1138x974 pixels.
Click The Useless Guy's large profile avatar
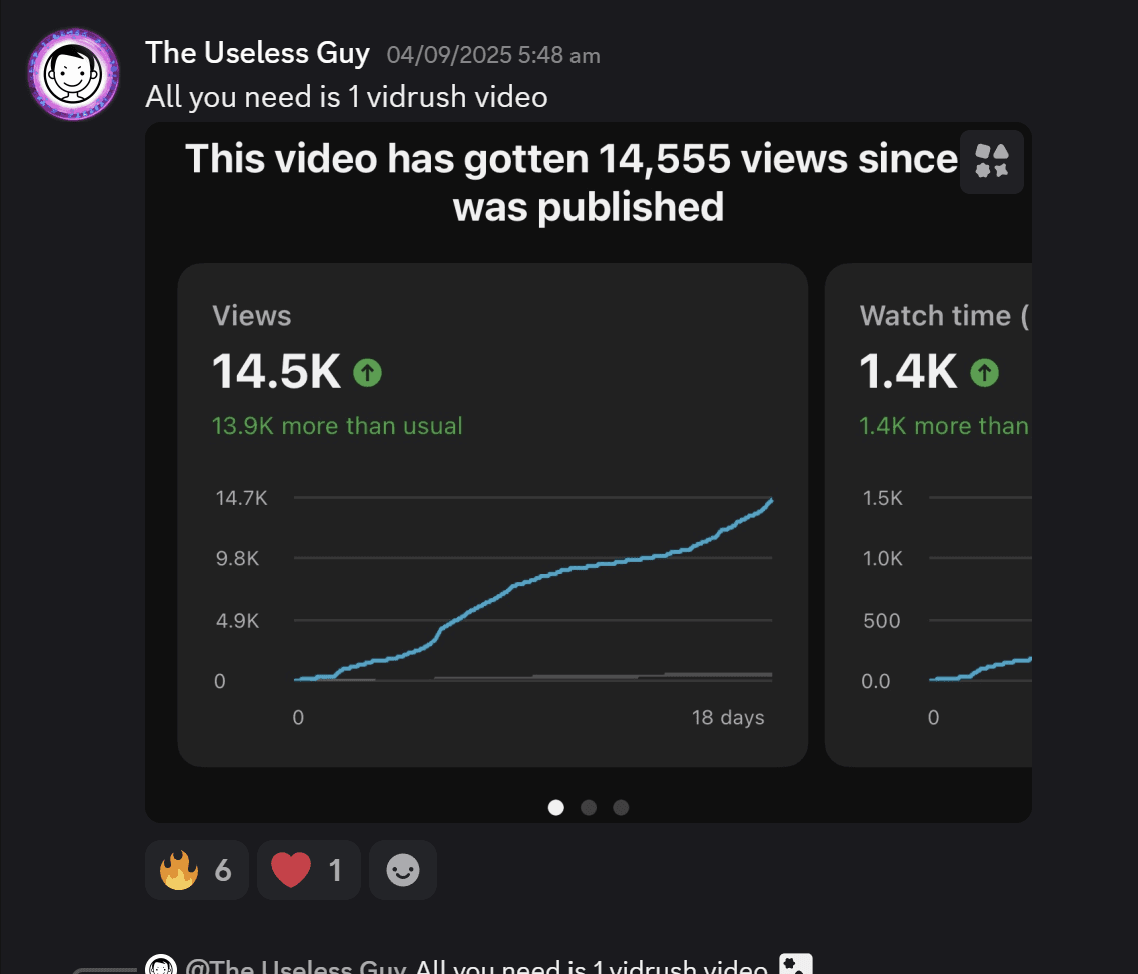click(x=73, y=74)
